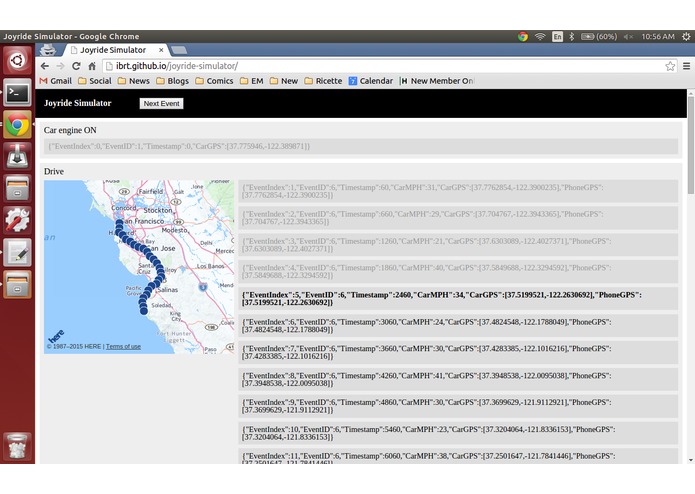Open the gray file cabinet launcher icon
695x494 pixels.
(17, 188)
